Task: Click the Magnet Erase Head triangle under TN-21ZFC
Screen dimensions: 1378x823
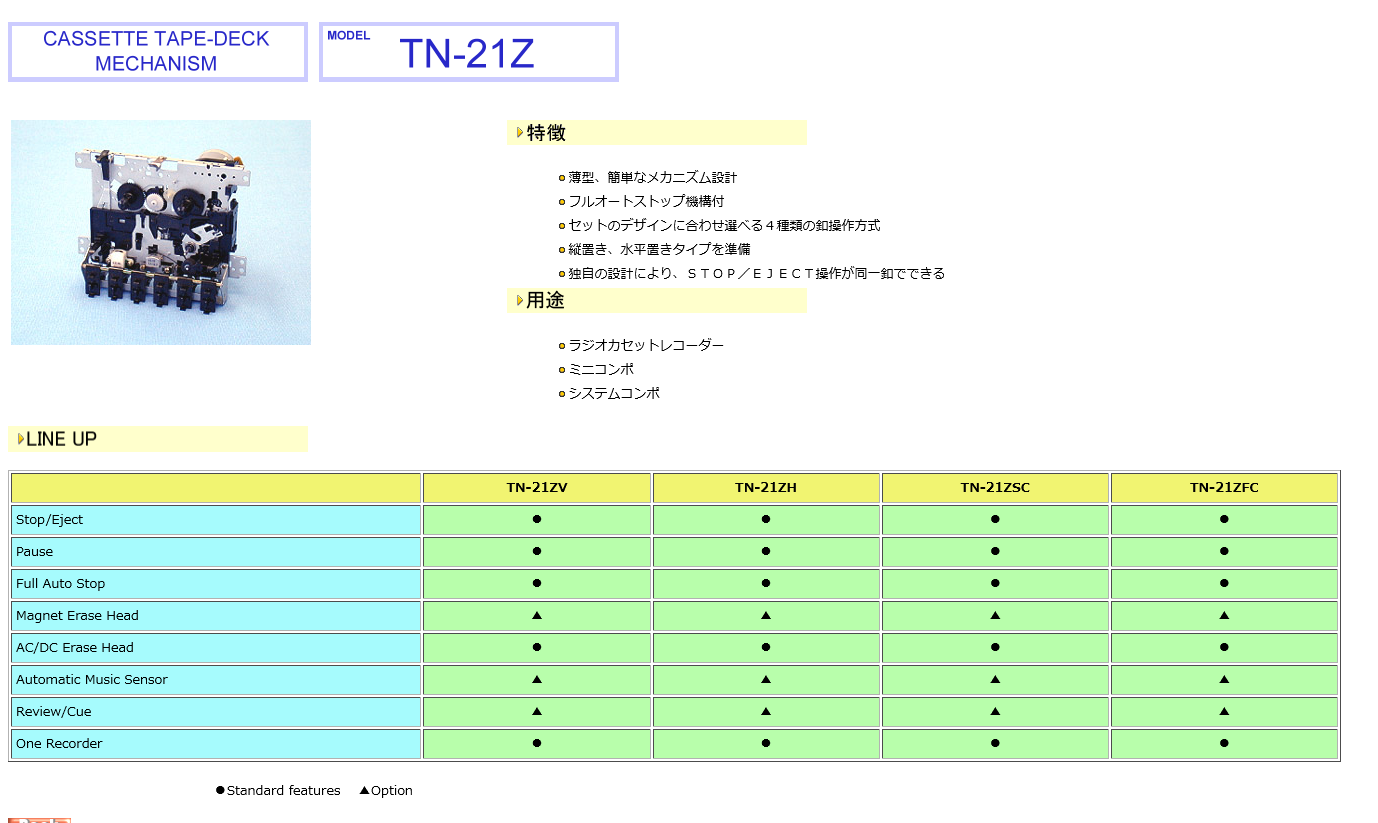Action: click(x=1224, y=616)
